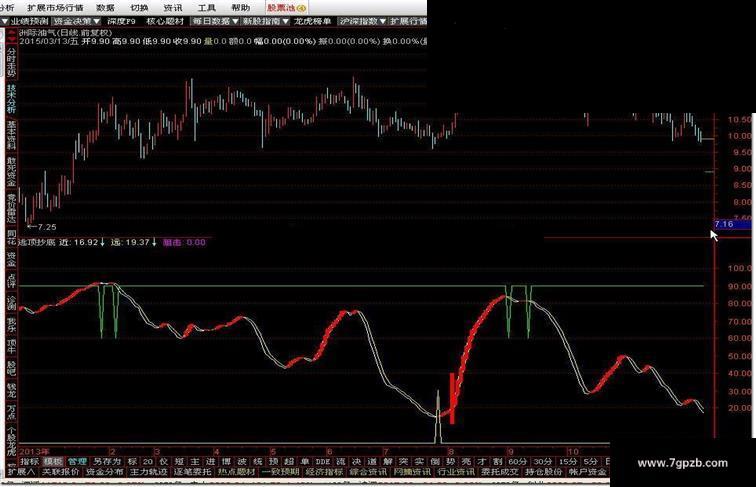Select 竞价雷达 in left sidebar
Screen dimensions: 756x487
(x=11, y=208)
